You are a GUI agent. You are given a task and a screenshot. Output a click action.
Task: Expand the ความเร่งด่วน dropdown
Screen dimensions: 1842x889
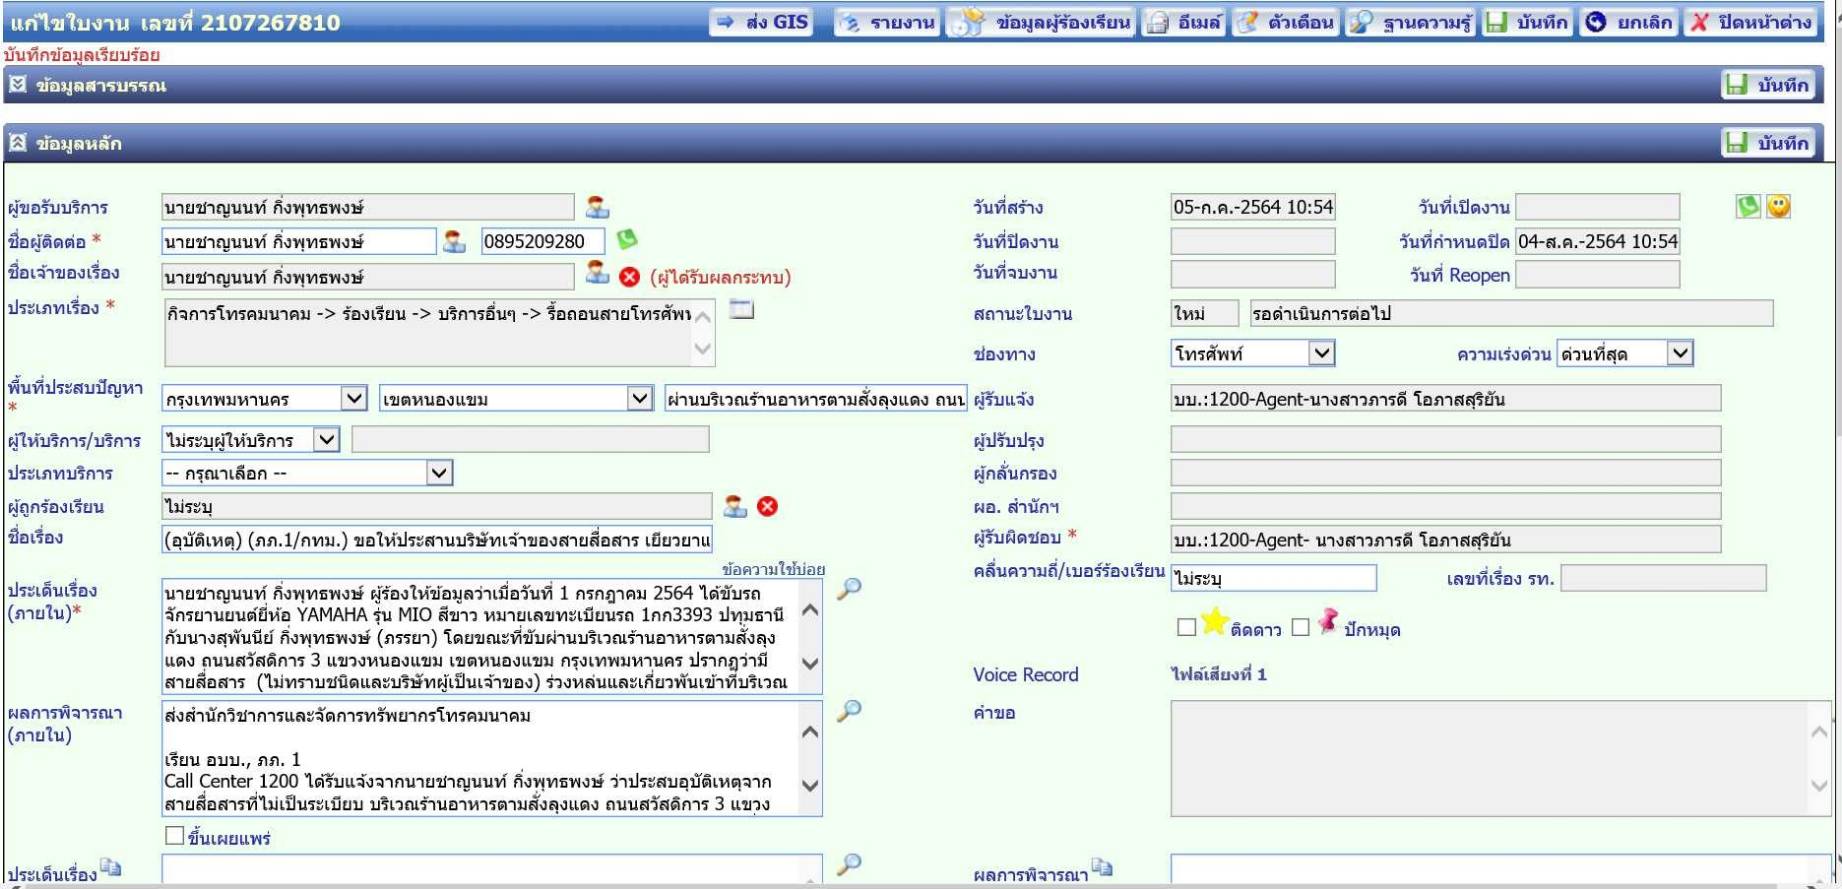1624,353
